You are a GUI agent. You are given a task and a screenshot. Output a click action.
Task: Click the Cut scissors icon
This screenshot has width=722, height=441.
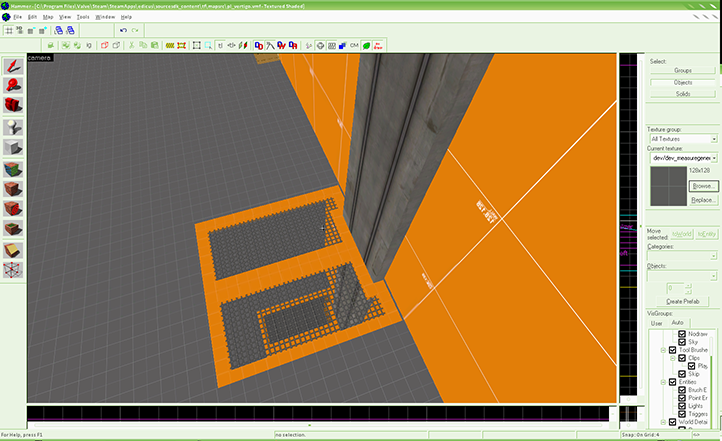(x=131, y=45)
